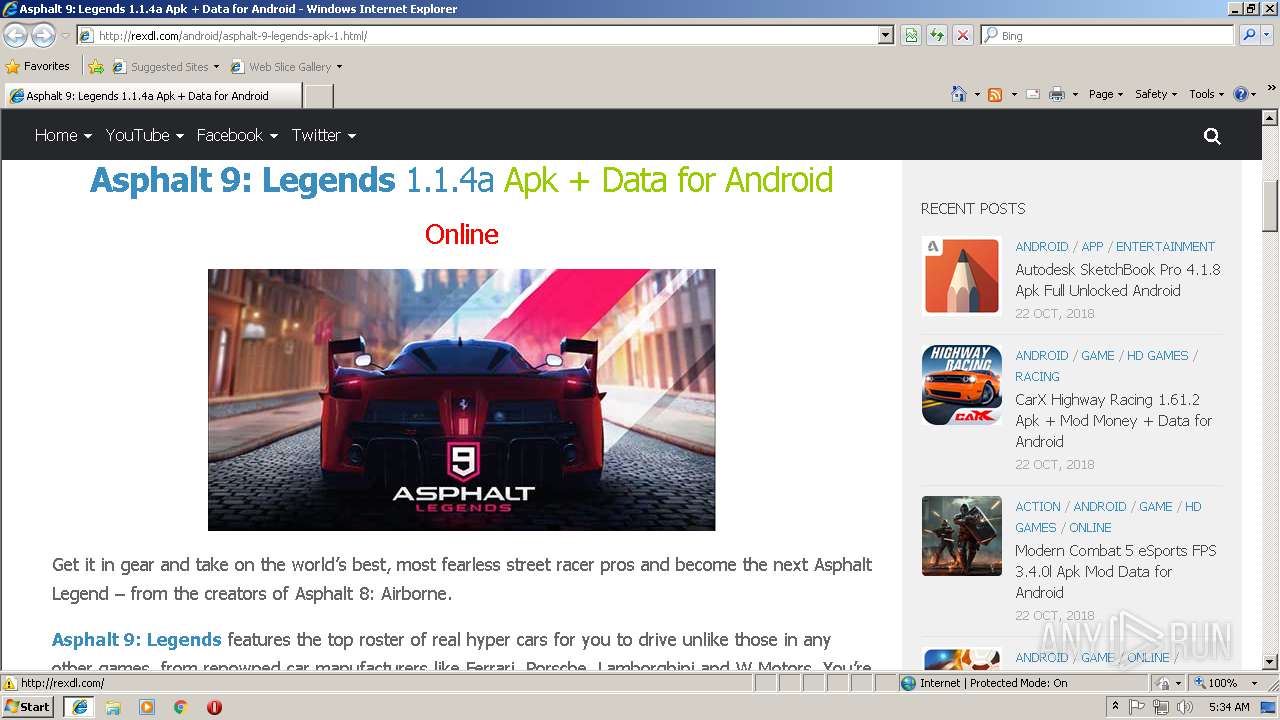Open Page menu dropdown
The height and width of the screenshot is (720, 1280).
(1106, 94)
